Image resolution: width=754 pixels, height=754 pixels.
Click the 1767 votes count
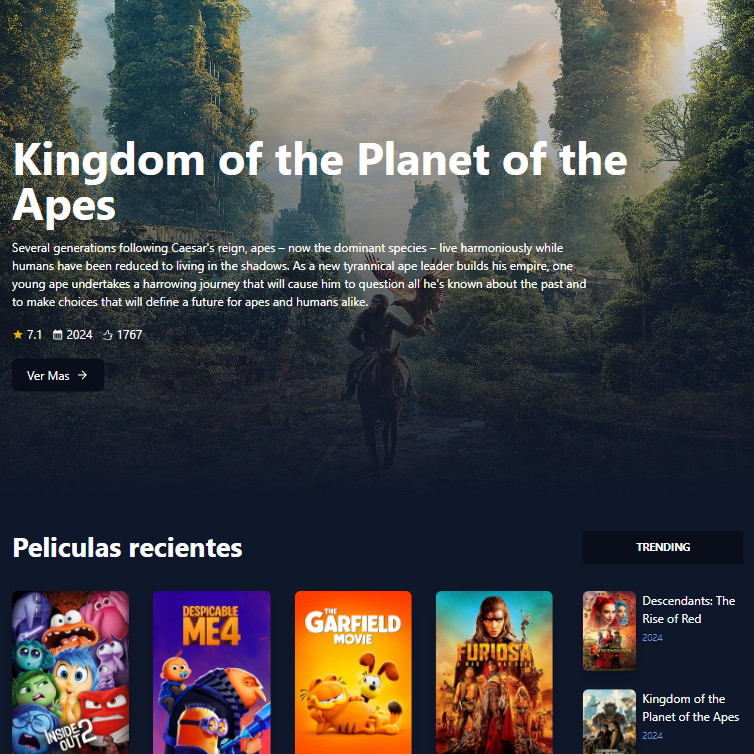129,335
